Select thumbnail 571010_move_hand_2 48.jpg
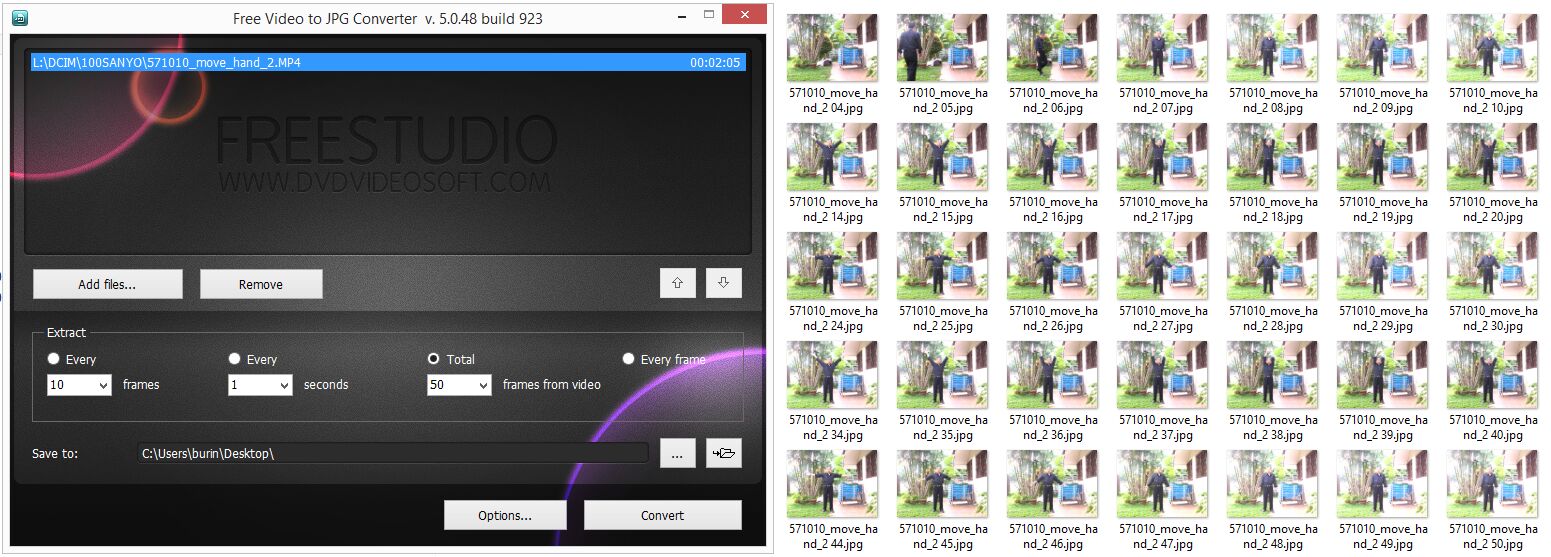The image size is (1551, 557). [x=1273, y=484]
